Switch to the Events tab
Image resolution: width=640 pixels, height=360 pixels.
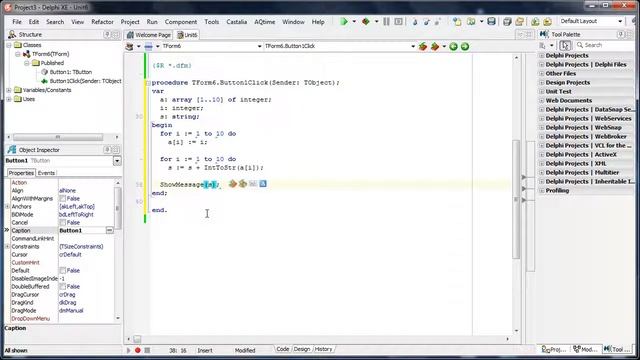click(x=46, y=173)
